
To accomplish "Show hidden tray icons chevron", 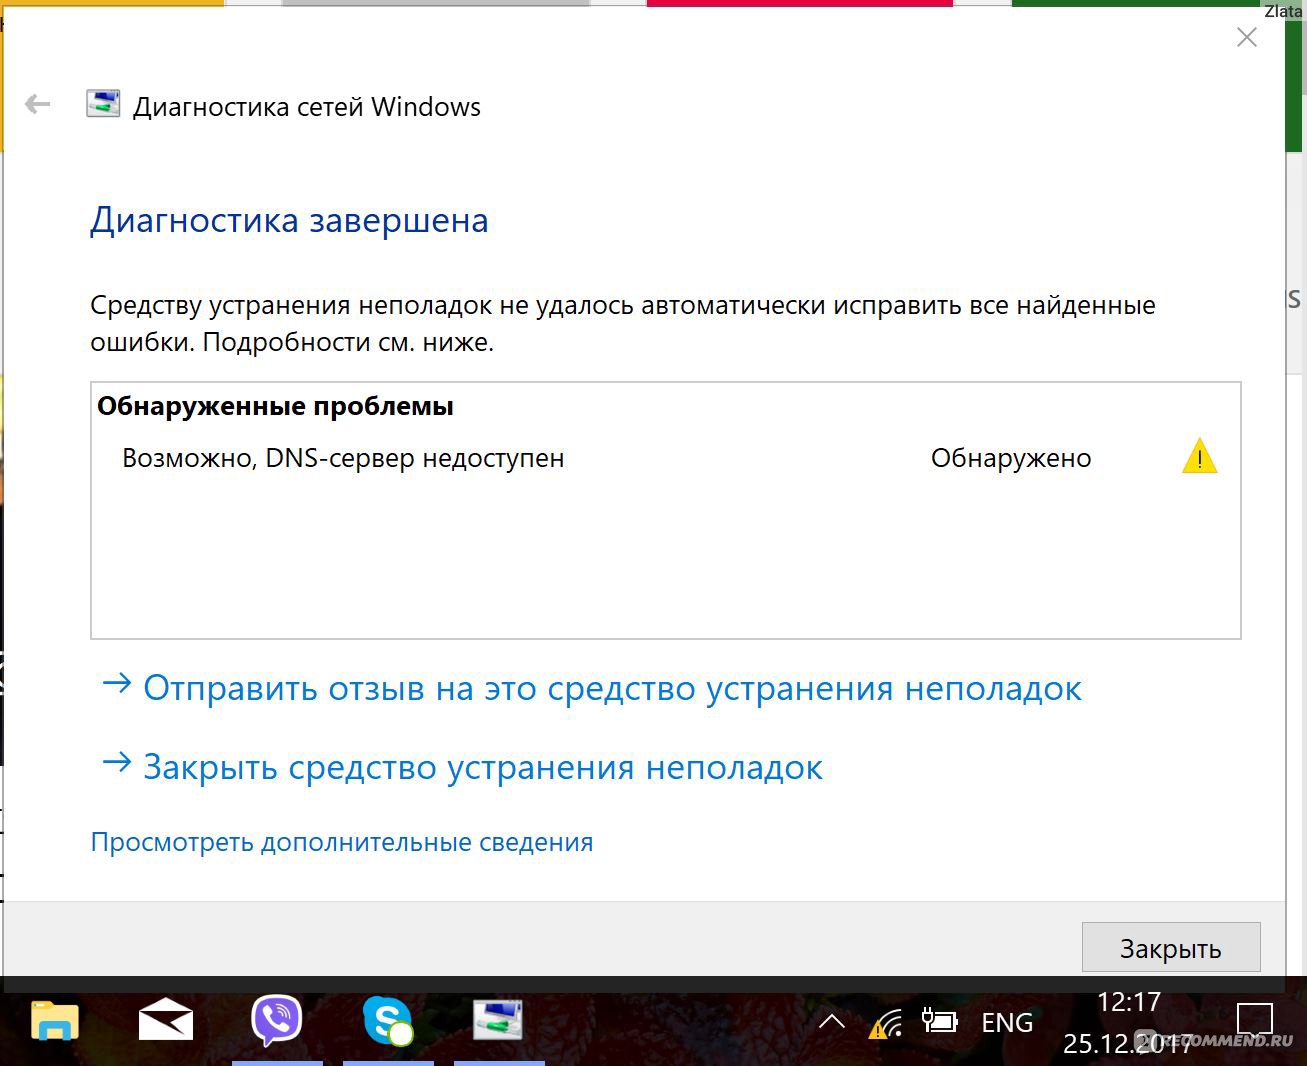I will [832, 1022].
